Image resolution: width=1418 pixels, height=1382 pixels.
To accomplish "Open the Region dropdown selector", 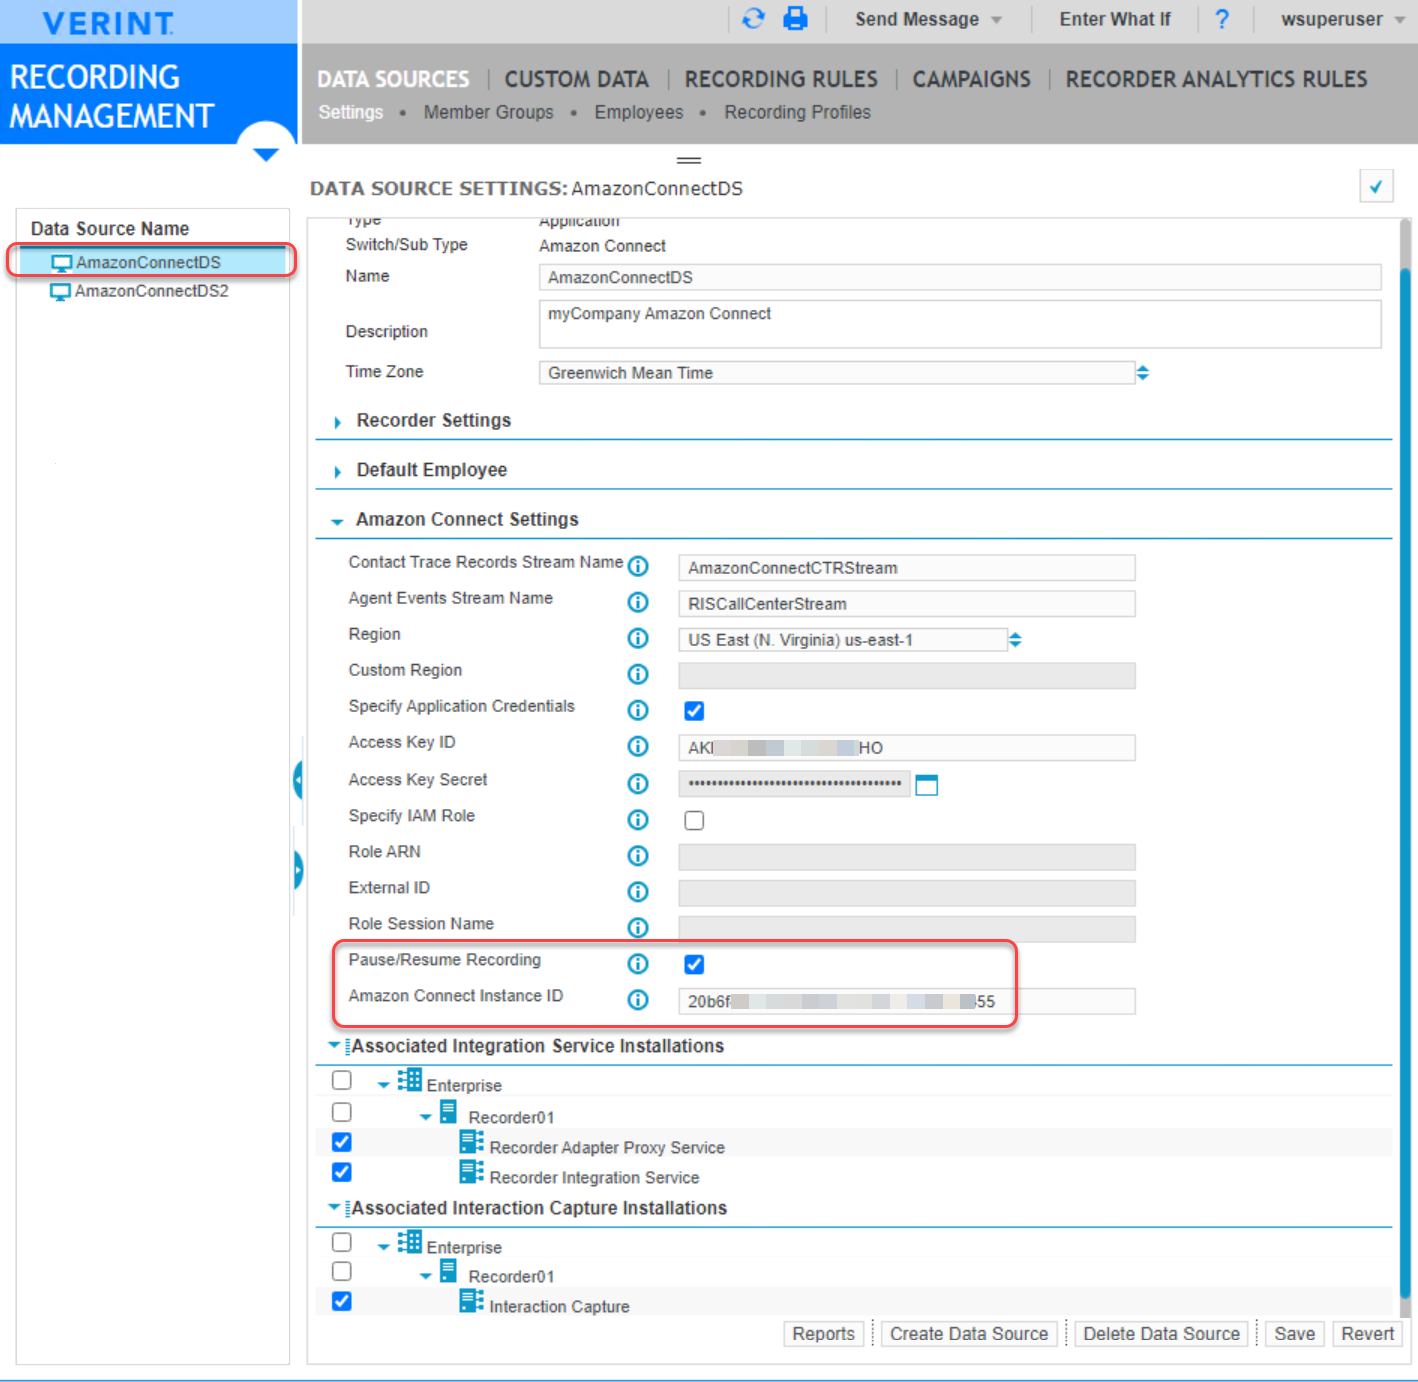I will point(1015,640).
